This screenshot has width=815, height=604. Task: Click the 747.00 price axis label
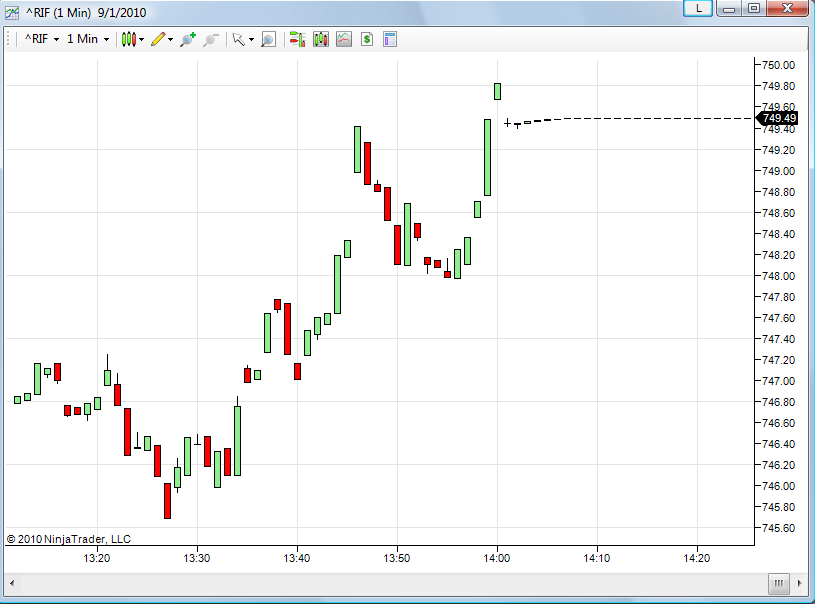778,381
